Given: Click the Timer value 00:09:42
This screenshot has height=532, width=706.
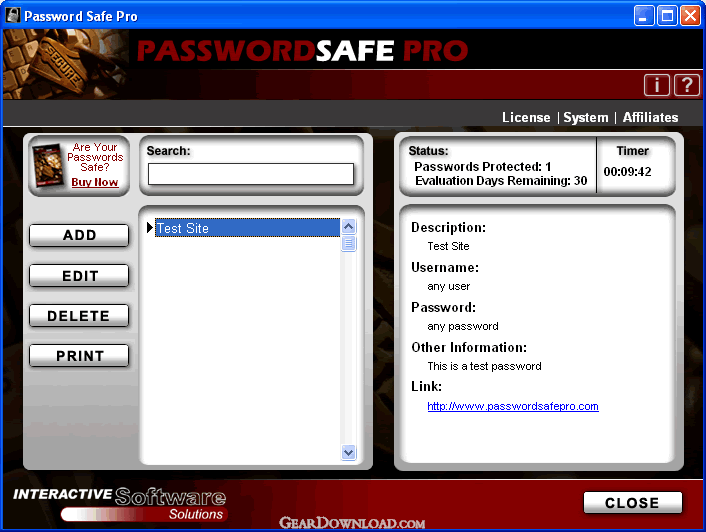Looking at the screenshot, I should [x=627, y=171].
